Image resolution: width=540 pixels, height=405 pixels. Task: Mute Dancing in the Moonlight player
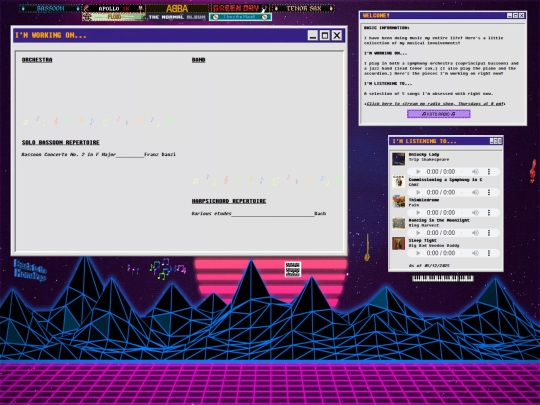pos(475,233)
